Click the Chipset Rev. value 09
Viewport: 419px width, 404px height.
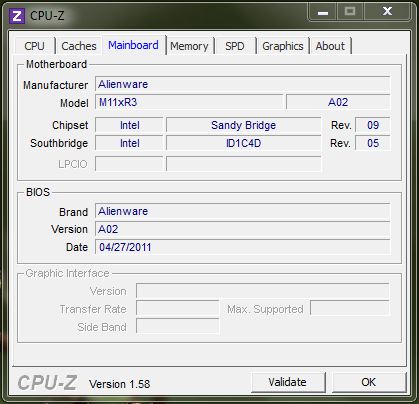tap(373, 125)
